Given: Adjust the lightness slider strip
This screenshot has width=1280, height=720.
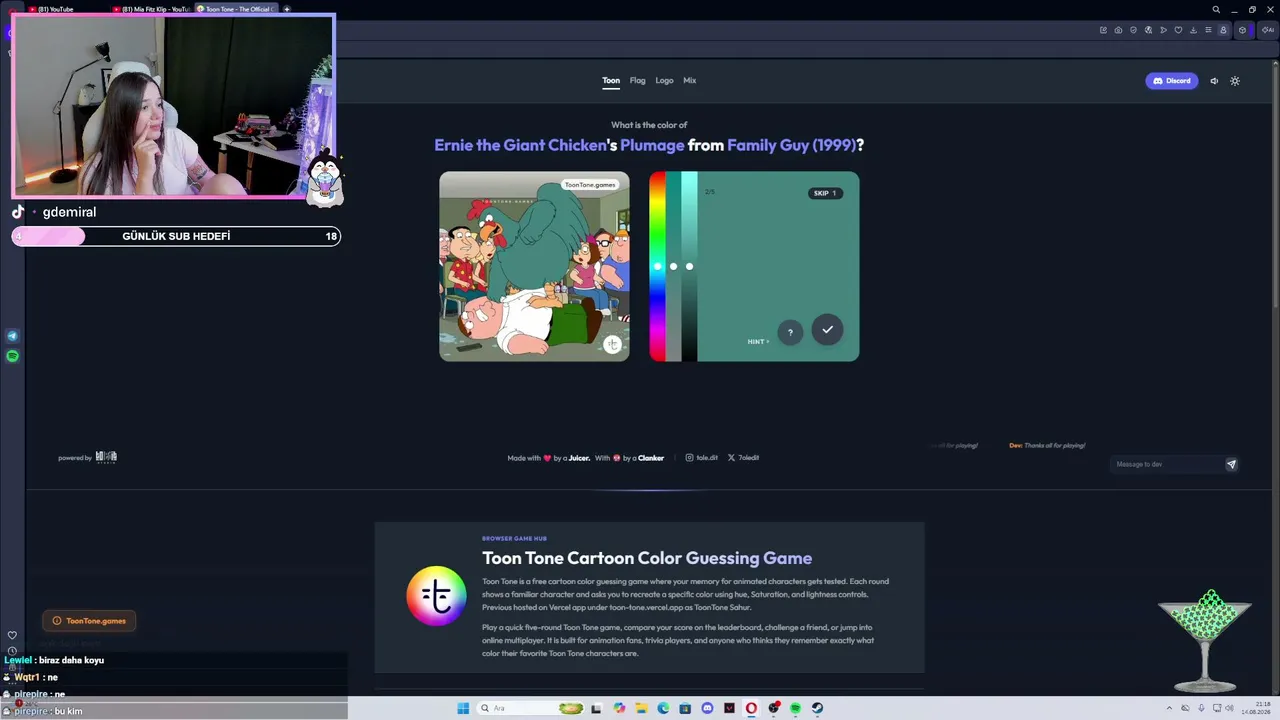Looking at the screenshot, I should 689,266.
